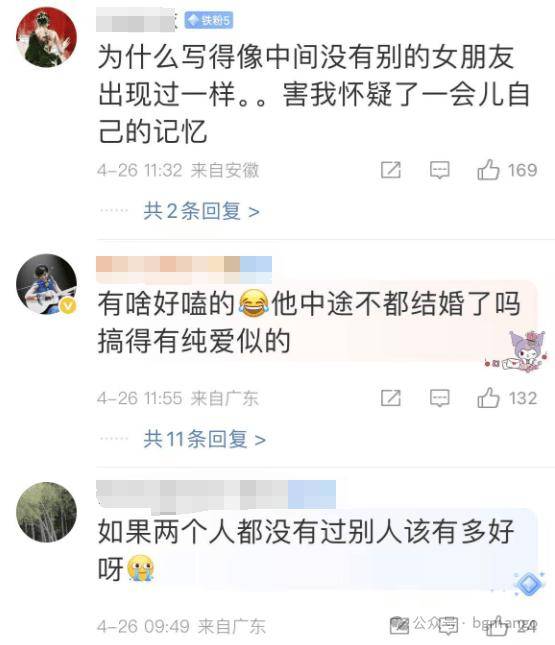Open the red-background avatar of the first commenter
The image size is (555, 645).
click(46, 37)
